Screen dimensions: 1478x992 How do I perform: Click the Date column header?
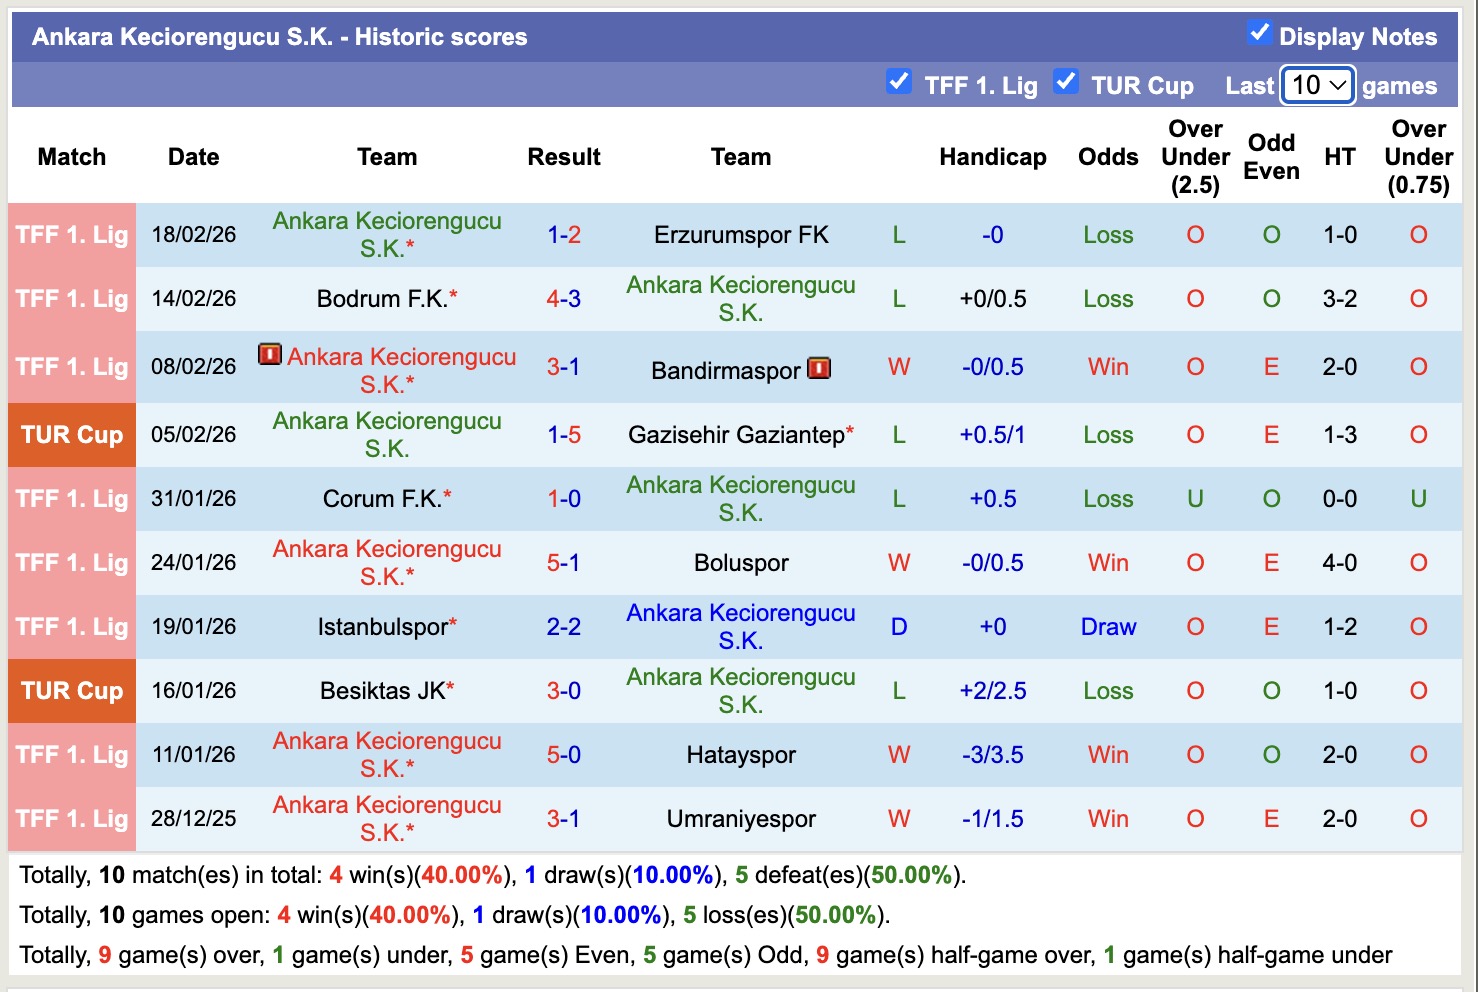pos(192,157)
